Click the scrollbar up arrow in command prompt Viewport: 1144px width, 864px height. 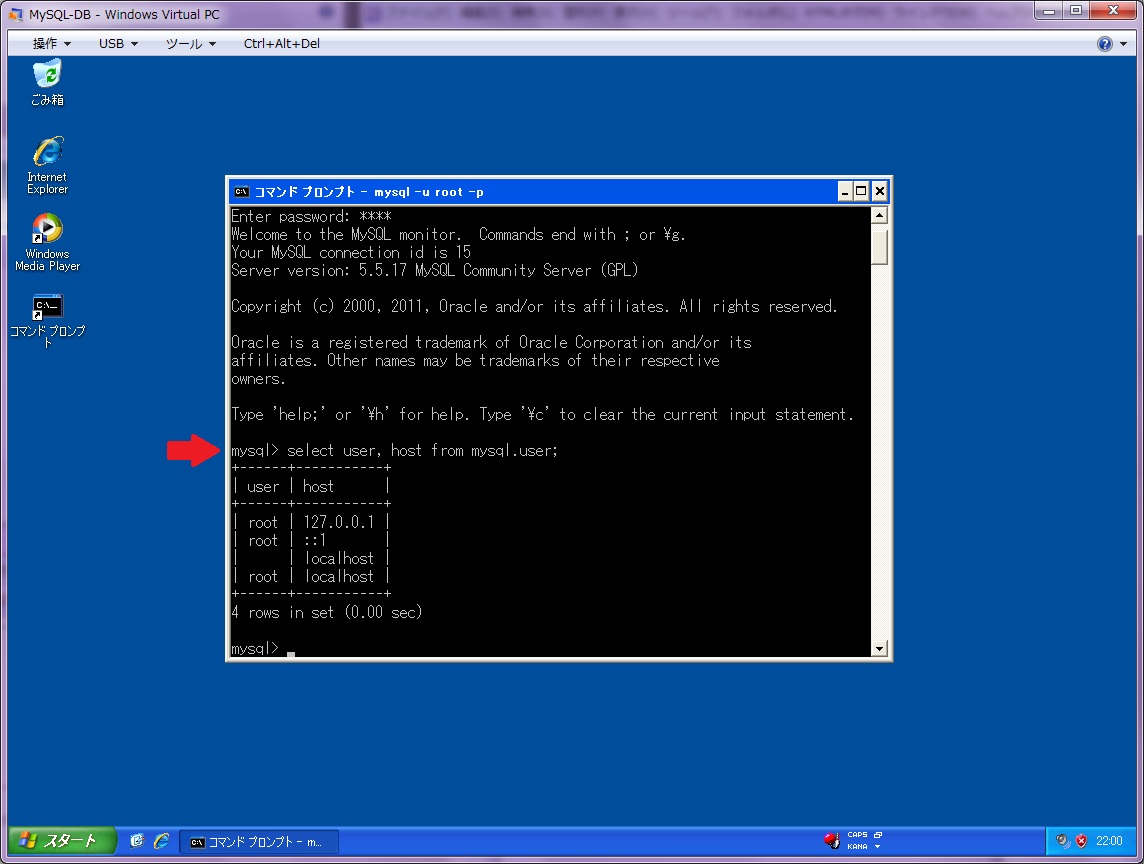pyautogui.click(x=879, y=215)
